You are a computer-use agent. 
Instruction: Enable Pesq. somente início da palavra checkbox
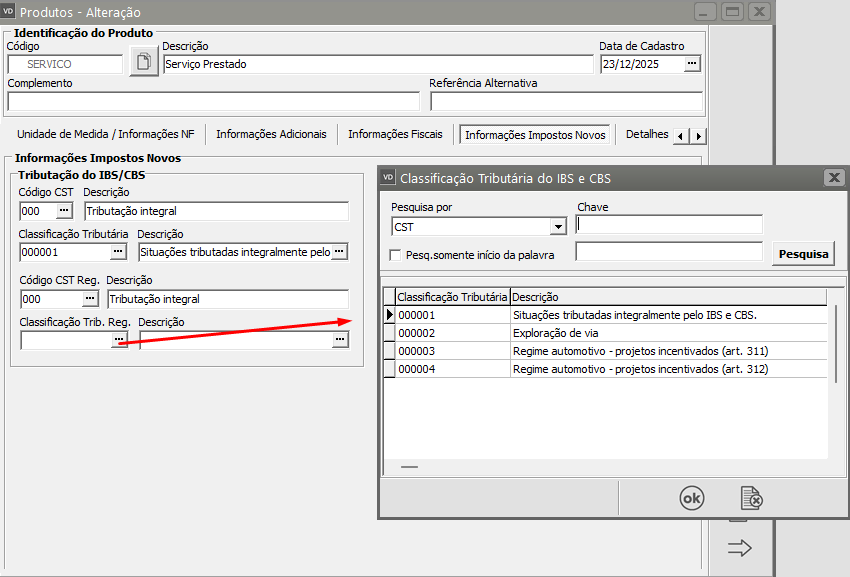(395, 255)
